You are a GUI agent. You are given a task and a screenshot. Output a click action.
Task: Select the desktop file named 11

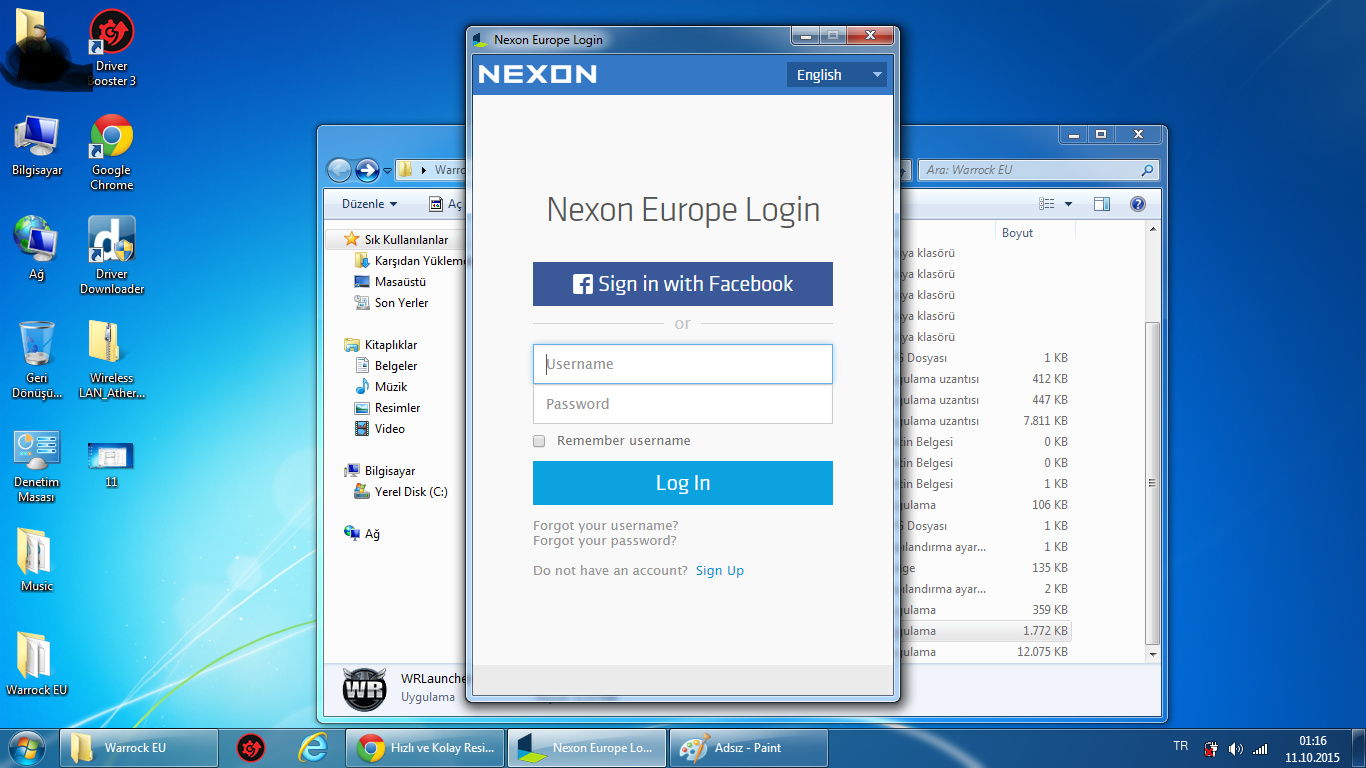coord(111,464)
